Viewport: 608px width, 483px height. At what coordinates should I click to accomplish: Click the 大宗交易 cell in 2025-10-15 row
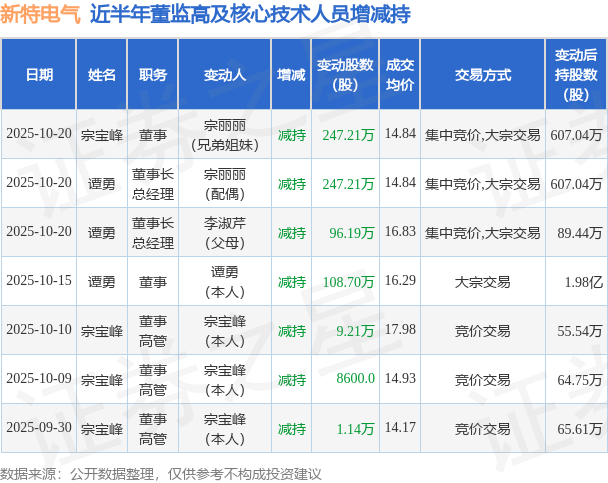coord(483,282)
